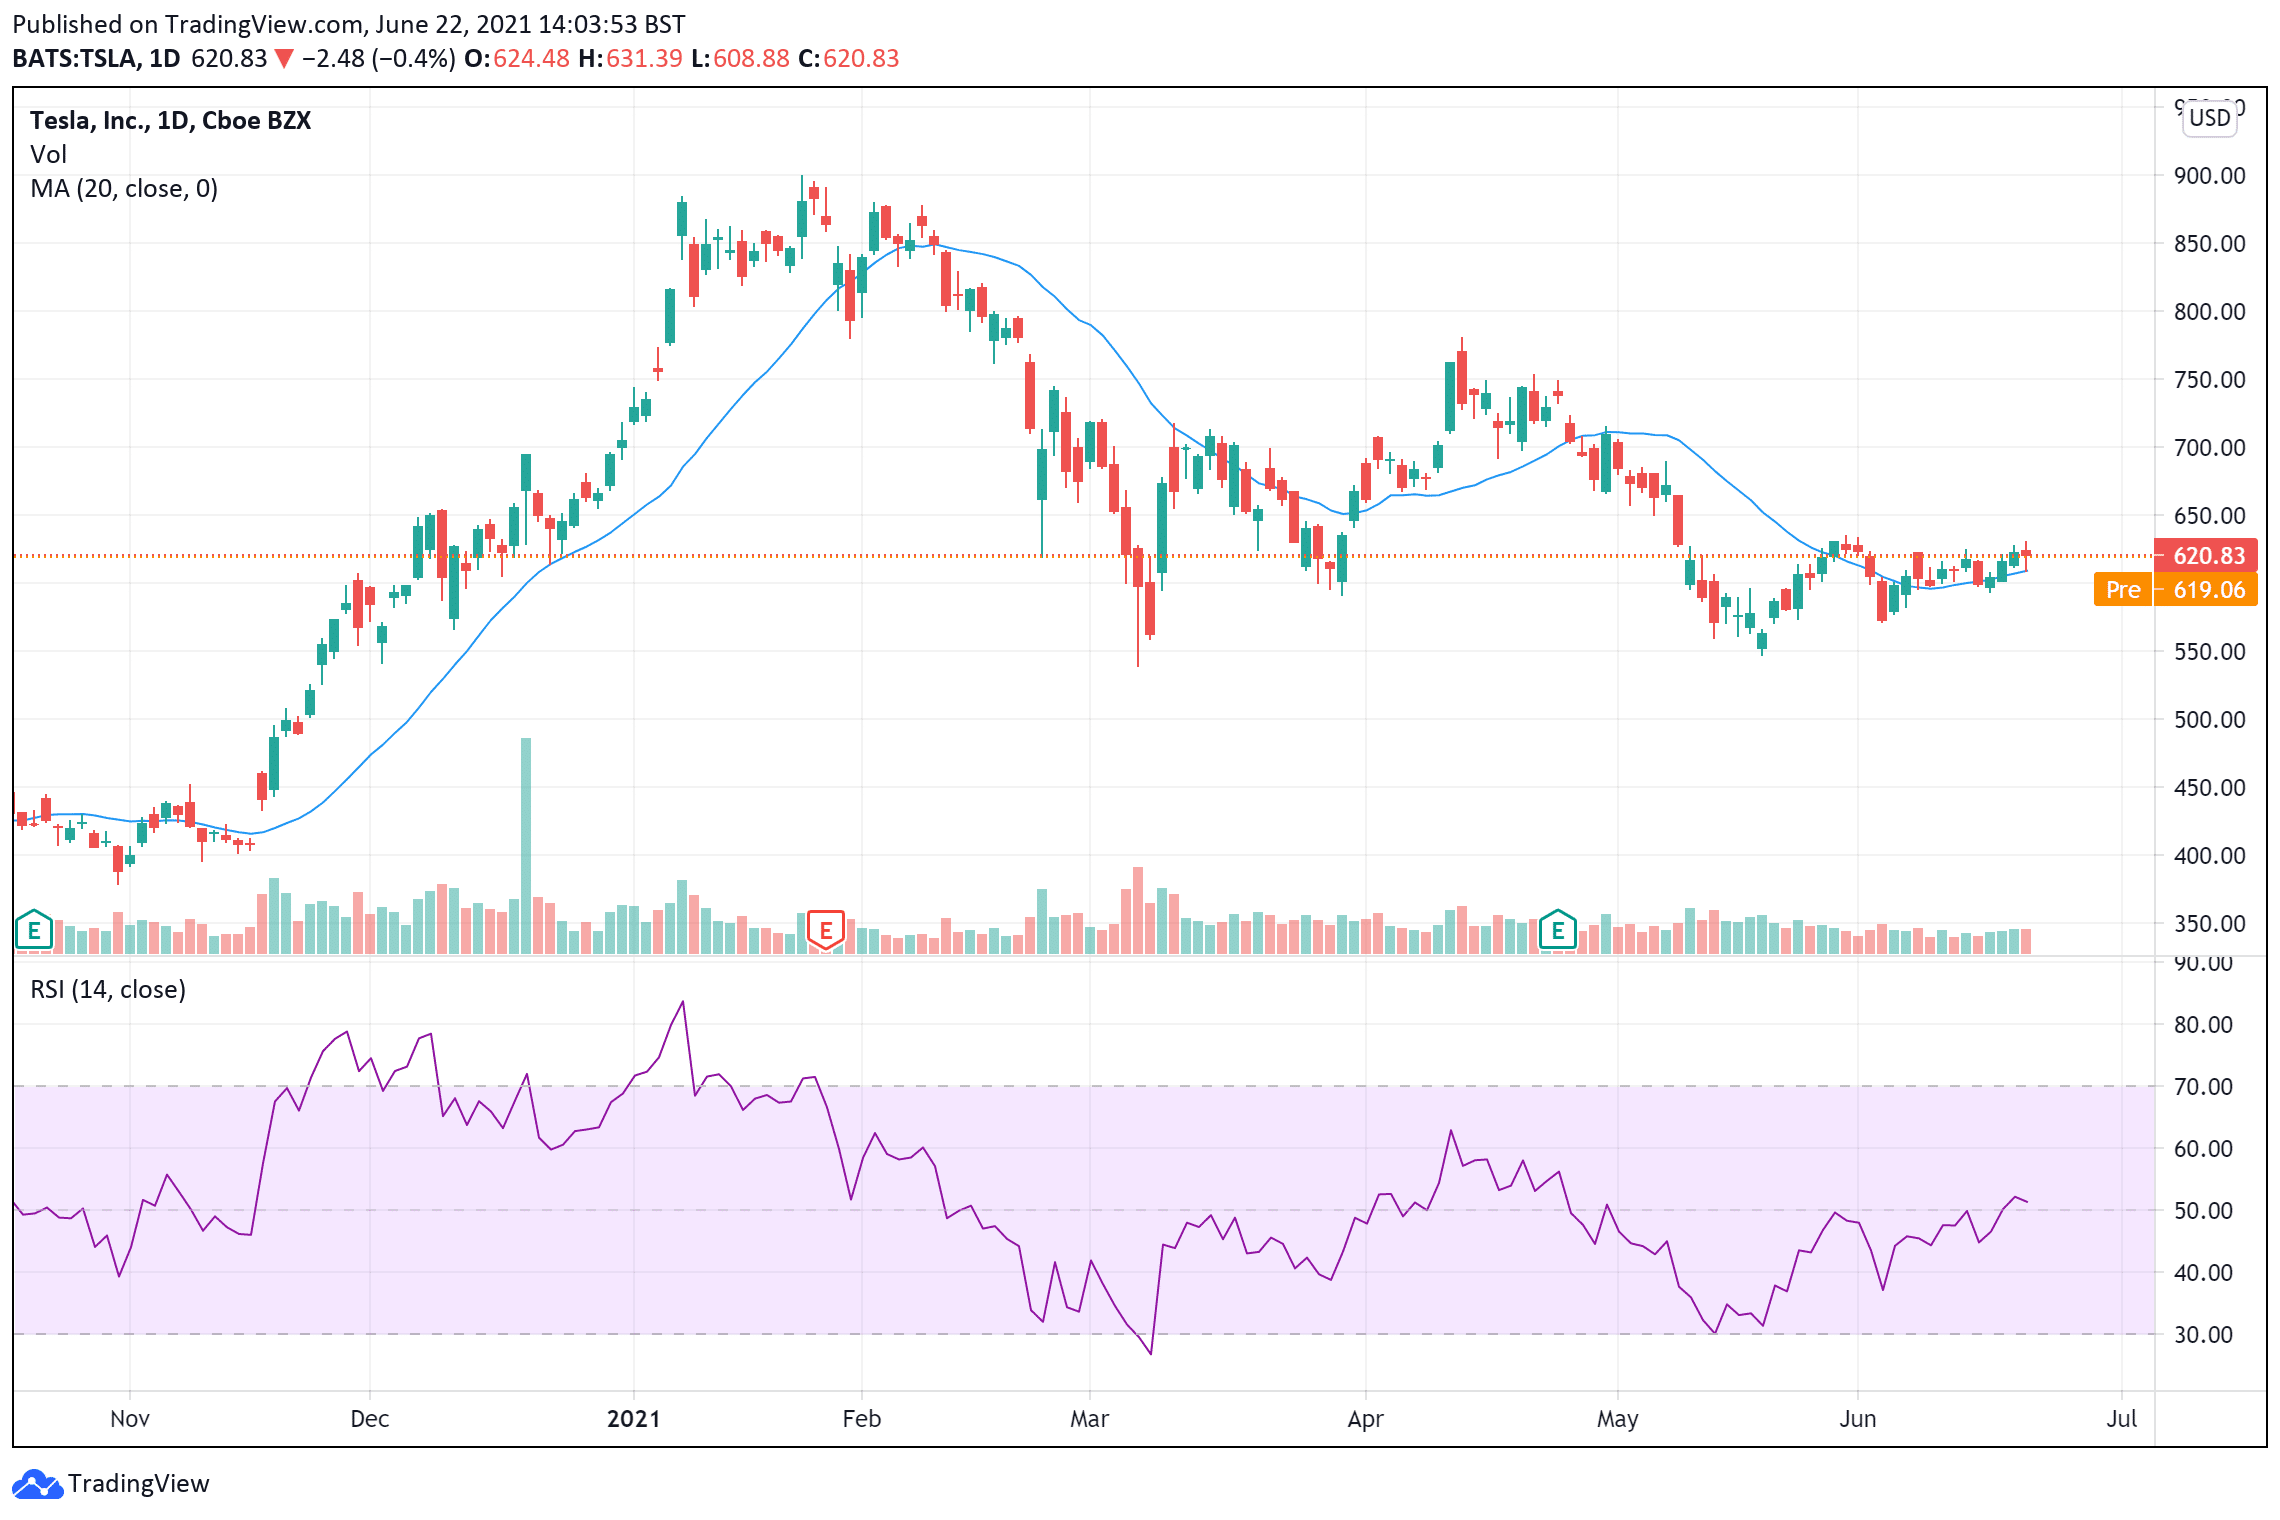Viewport: 2280px width, 1520px height.
Task: Click the 450.00 price axis label
Action: point(2209,788)
